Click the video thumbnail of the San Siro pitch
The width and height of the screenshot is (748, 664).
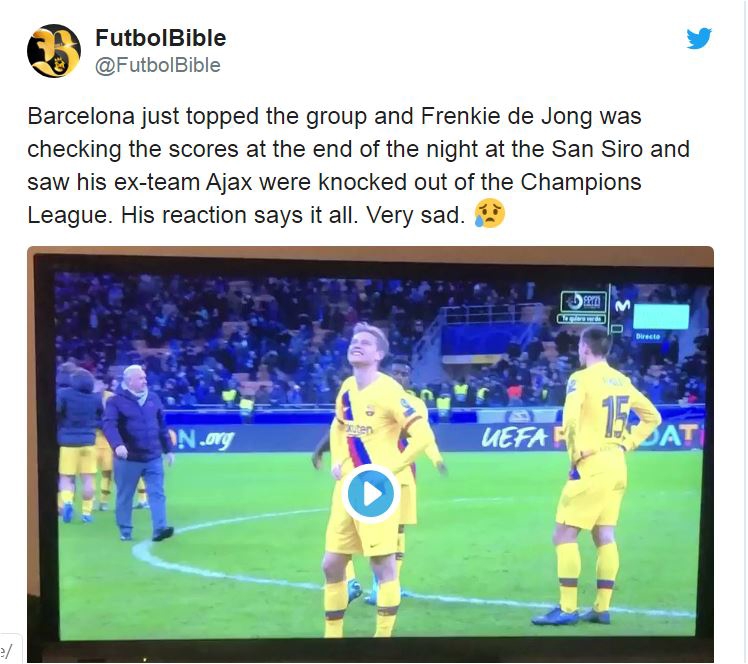point(371,454)
